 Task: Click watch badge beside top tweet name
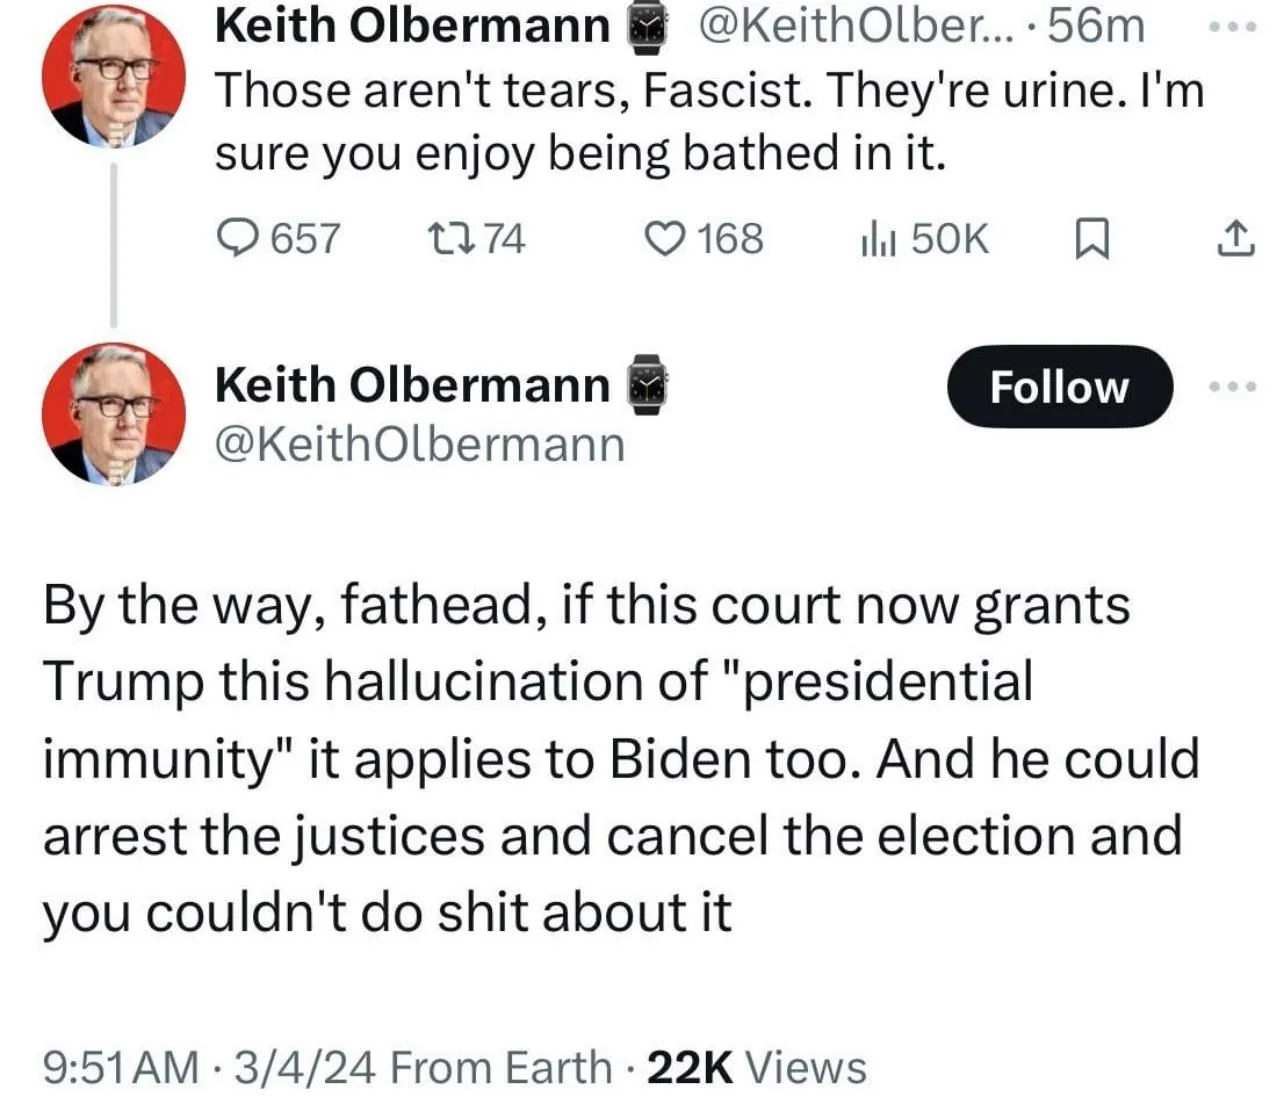point(645,28)
